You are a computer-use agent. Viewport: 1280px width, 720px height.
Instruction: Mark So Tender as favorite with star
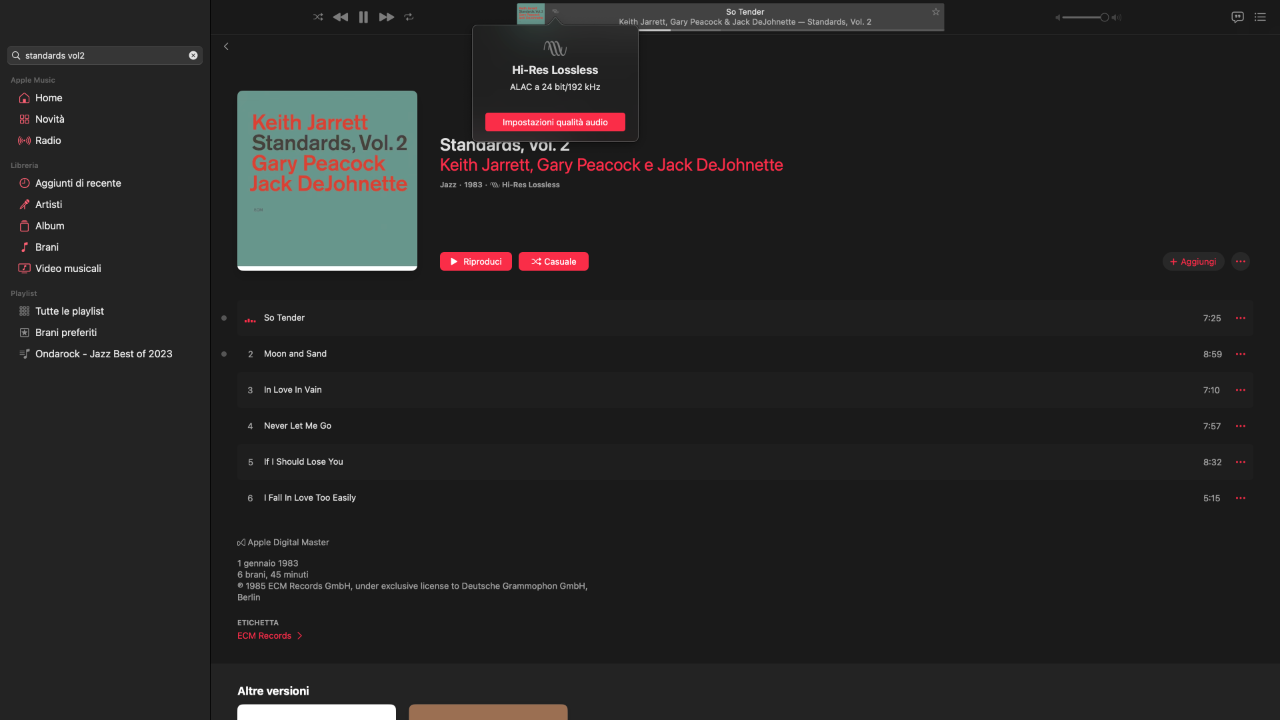936,12
